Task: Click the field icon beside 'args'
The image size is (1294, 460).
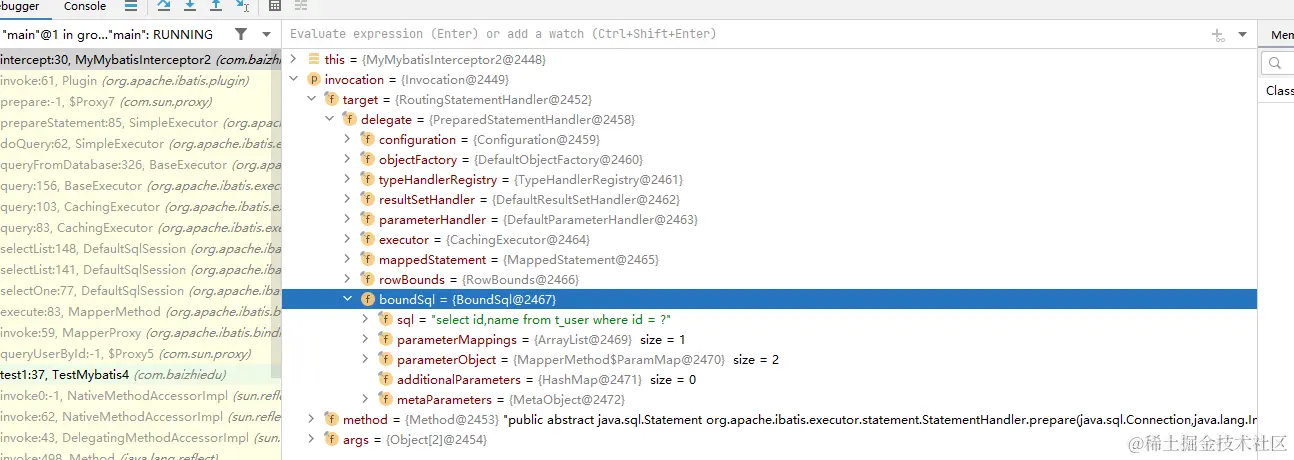Action: [x=331, y=440]
